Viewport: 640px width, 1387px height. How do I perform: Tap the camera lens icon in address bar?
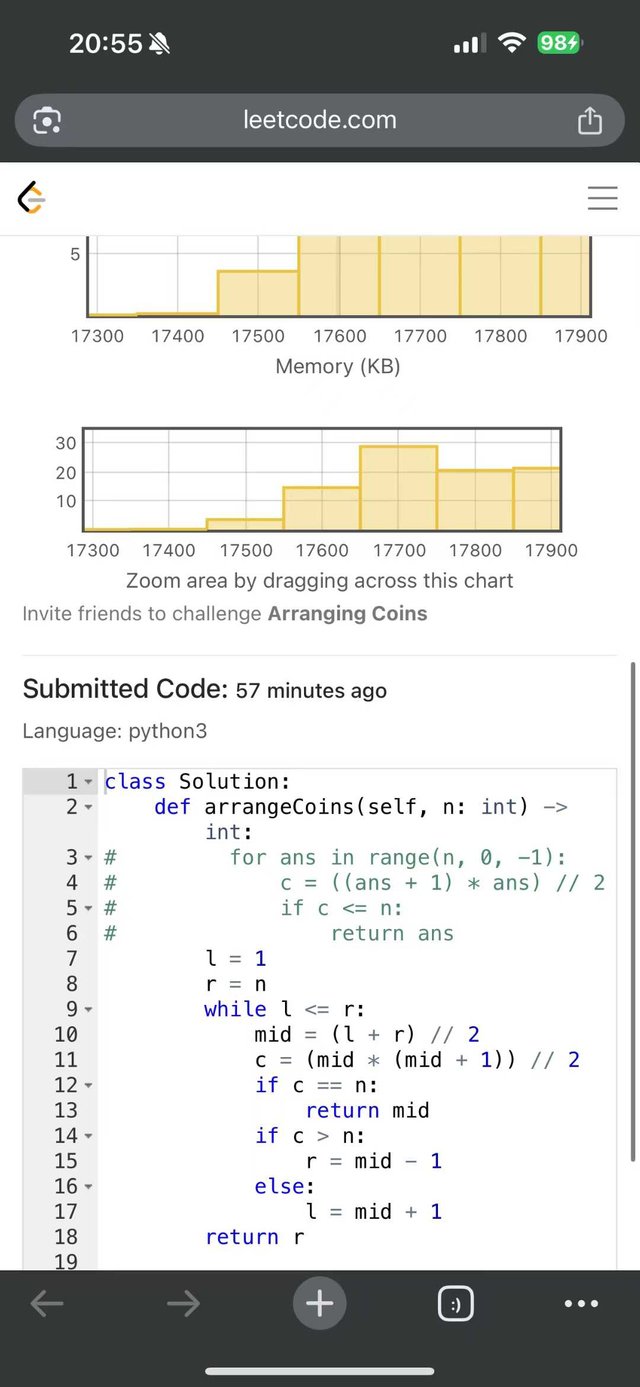click(47, 121)
